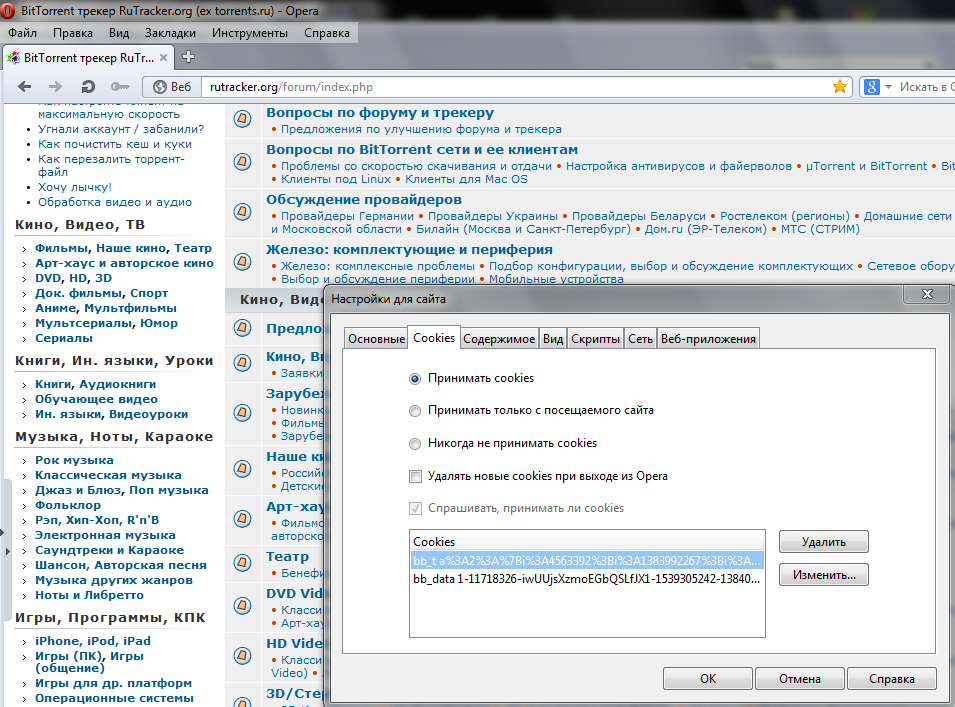Select the bb_t cookie row
The image size is (955, 707).
(x=587, y=560)
